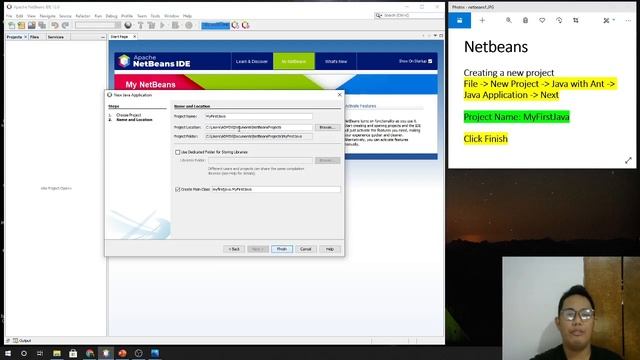Click the Zoom magnifier icon in Photos
Viewport: 640px width, 360px height.
point(509,20)
